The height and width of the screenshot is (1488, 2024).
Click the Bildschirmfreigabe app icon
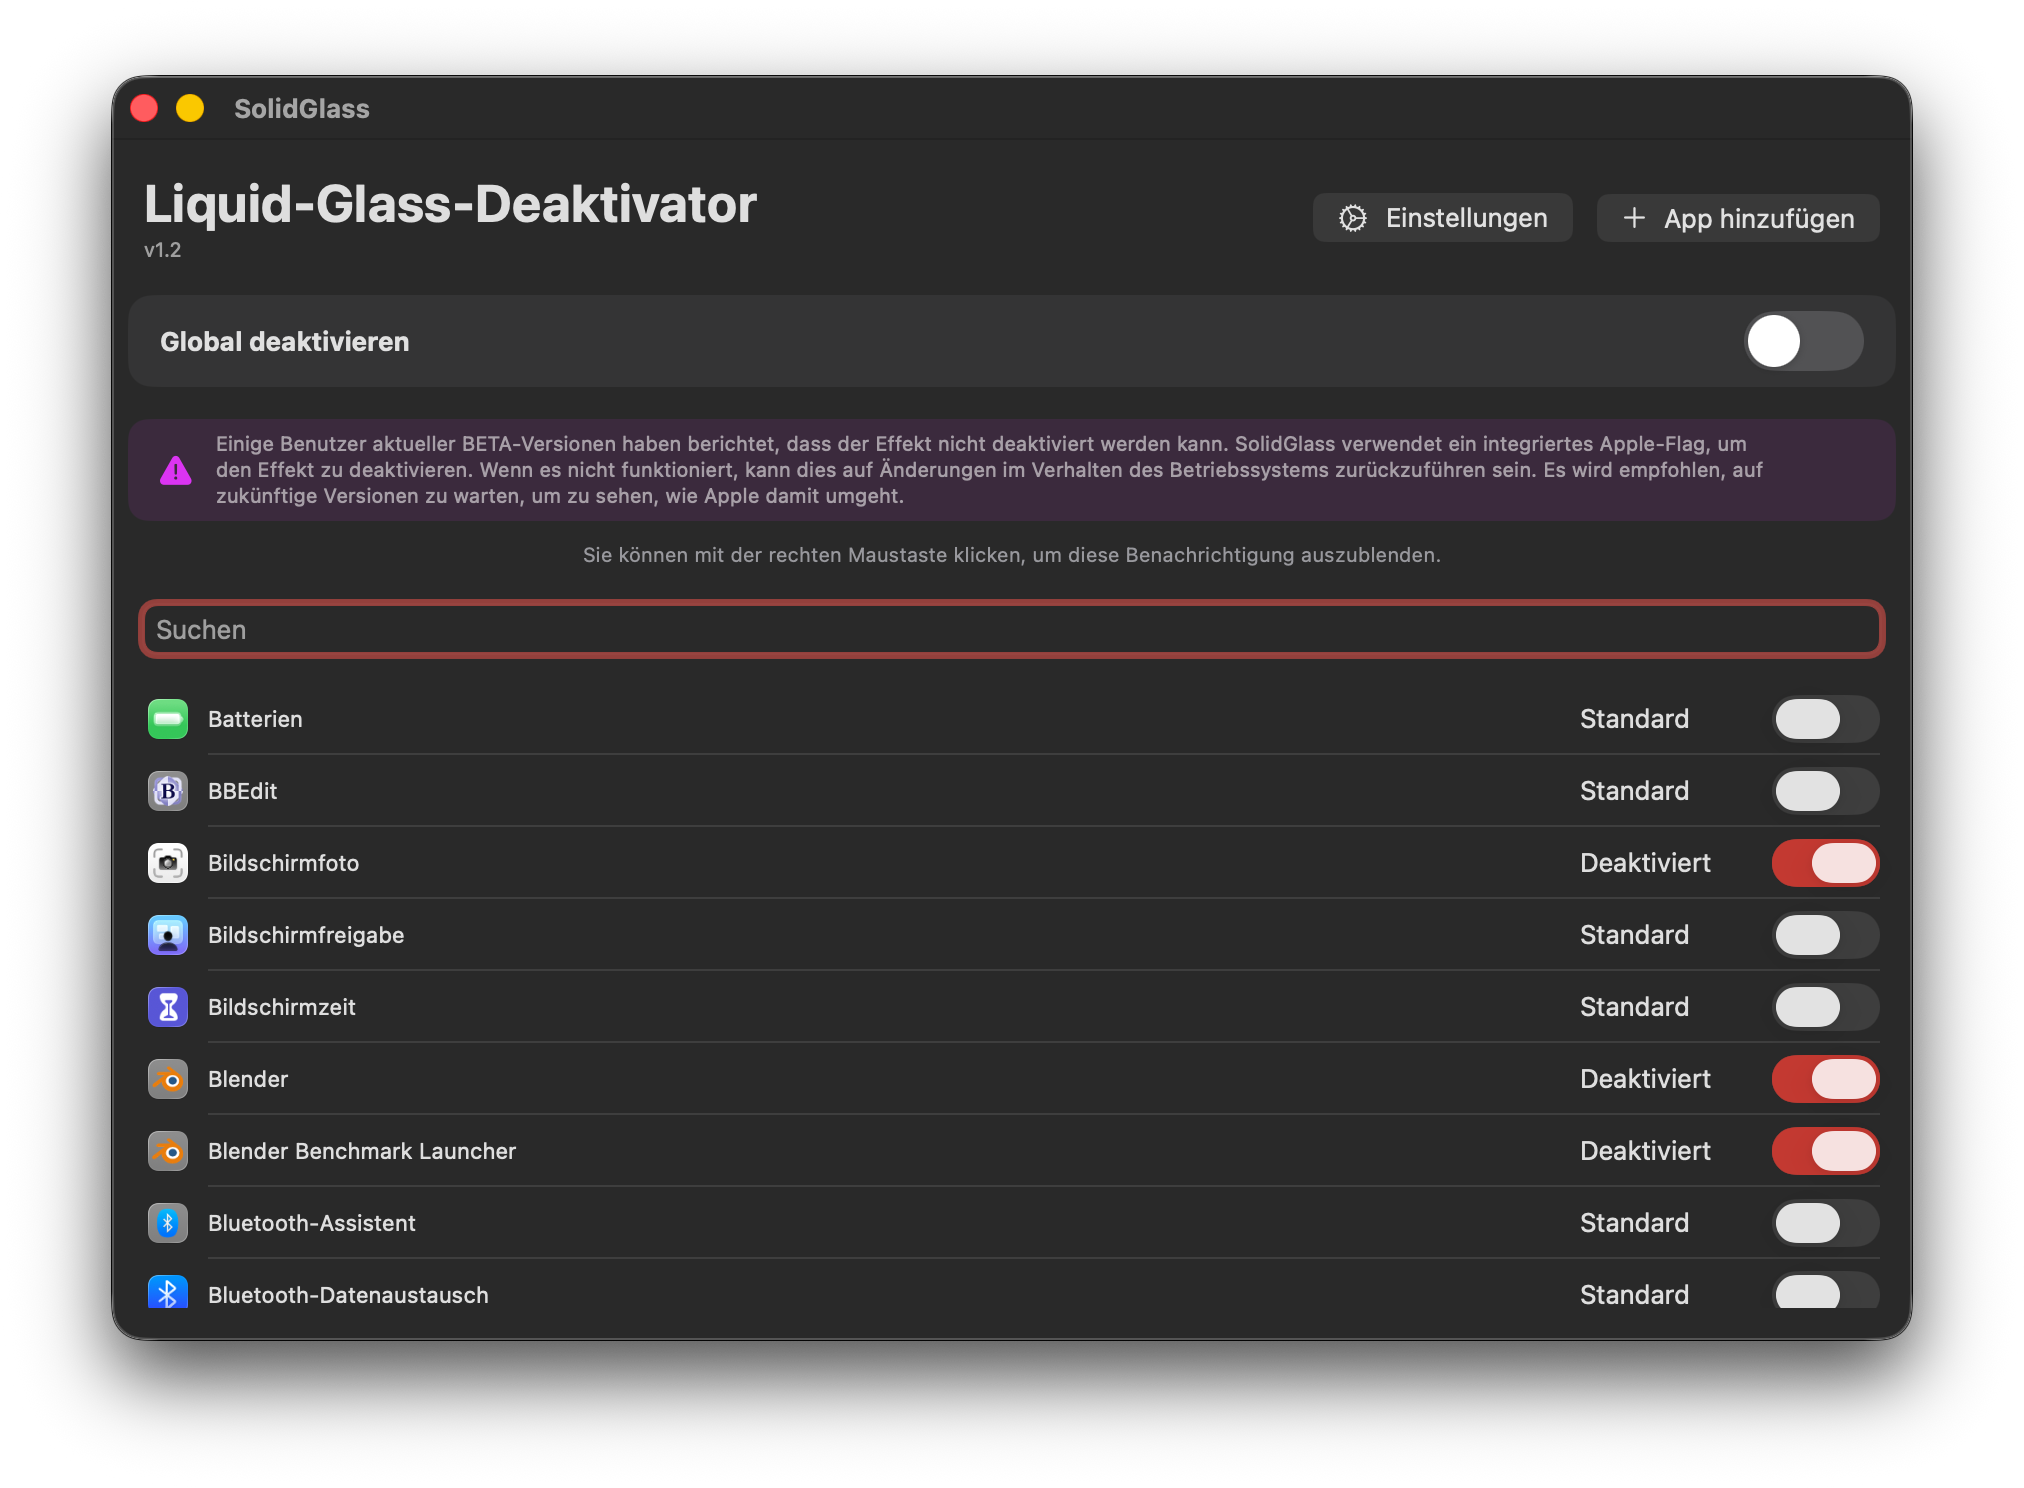tap(168, 935)
